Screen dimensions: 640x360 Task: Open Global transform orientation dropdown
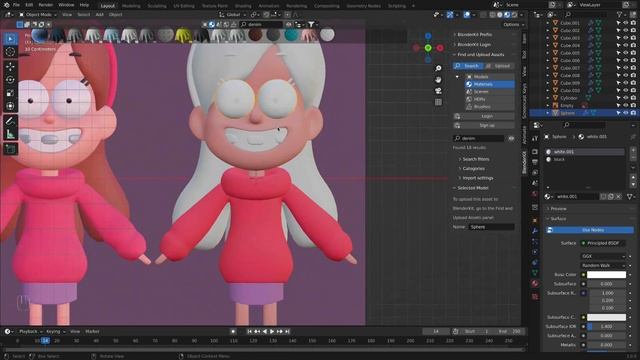(233, 15)
